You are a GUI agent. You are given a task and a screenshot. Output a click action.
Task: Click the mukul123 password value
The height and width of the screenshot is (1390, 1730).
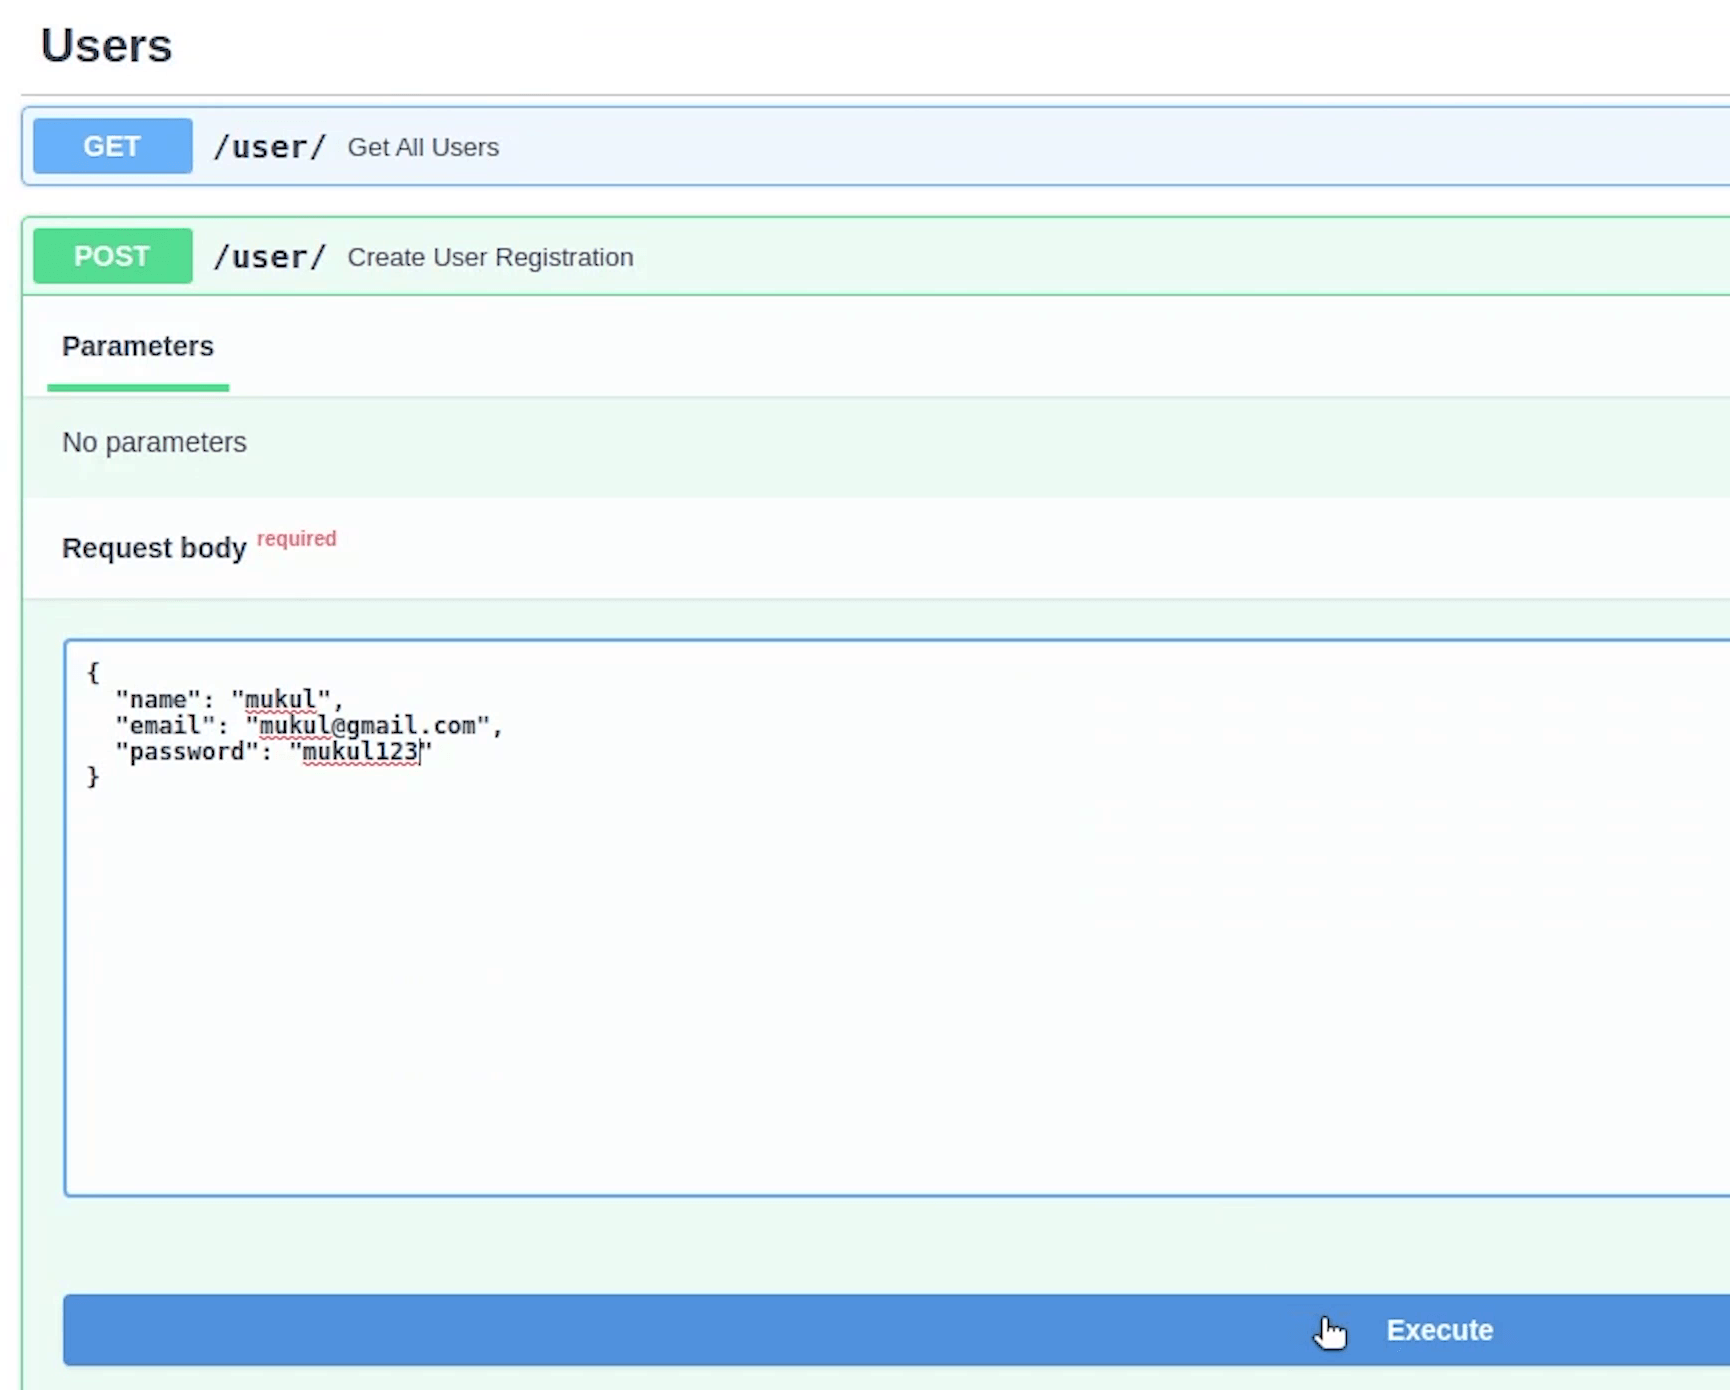(x=359, y=752)
